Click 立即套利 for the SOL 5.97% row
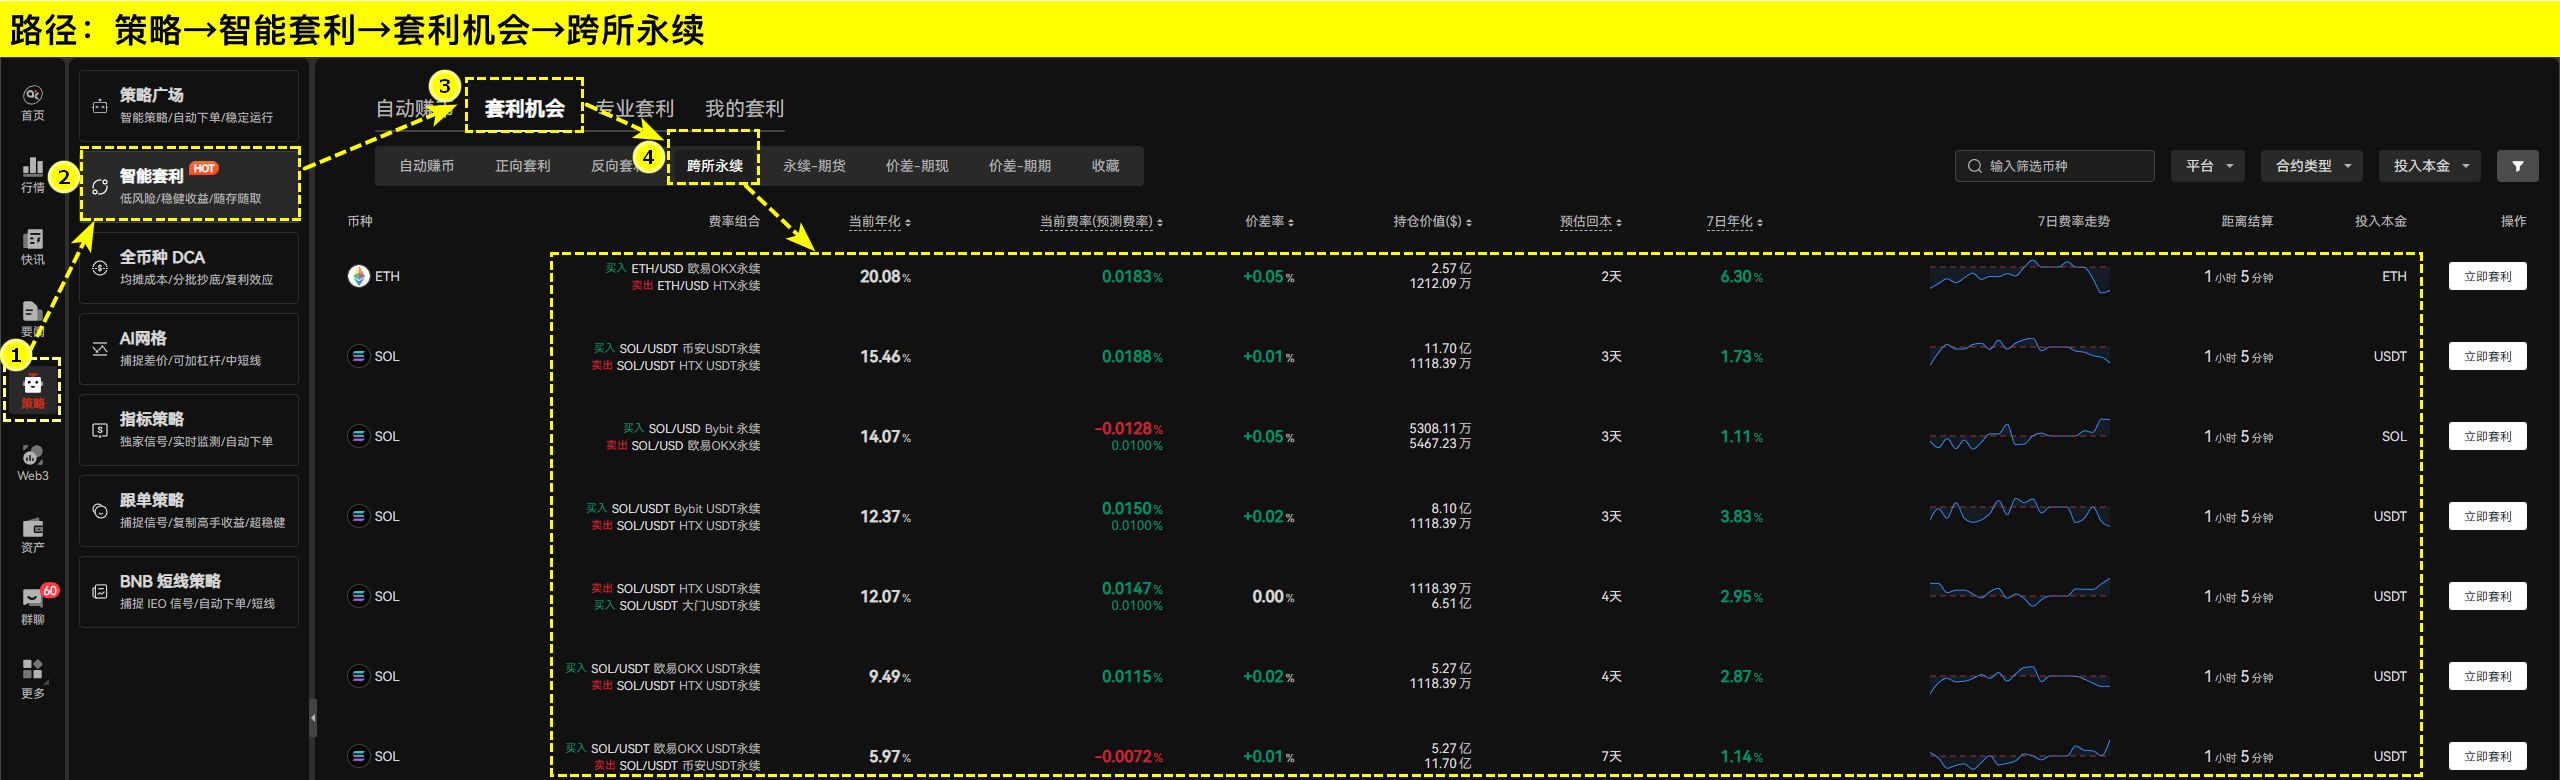The width and height of the screenshot is (2560, 780). (x=2487, y=756)
